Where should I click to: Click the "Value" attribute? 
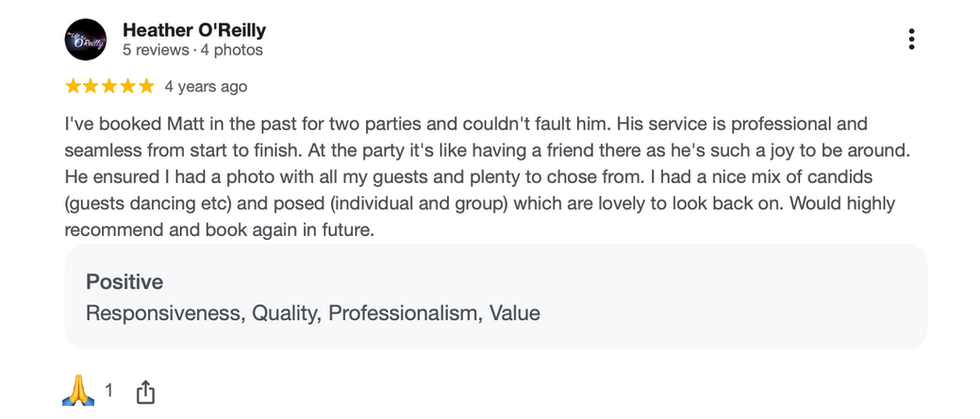pos(514,313)
